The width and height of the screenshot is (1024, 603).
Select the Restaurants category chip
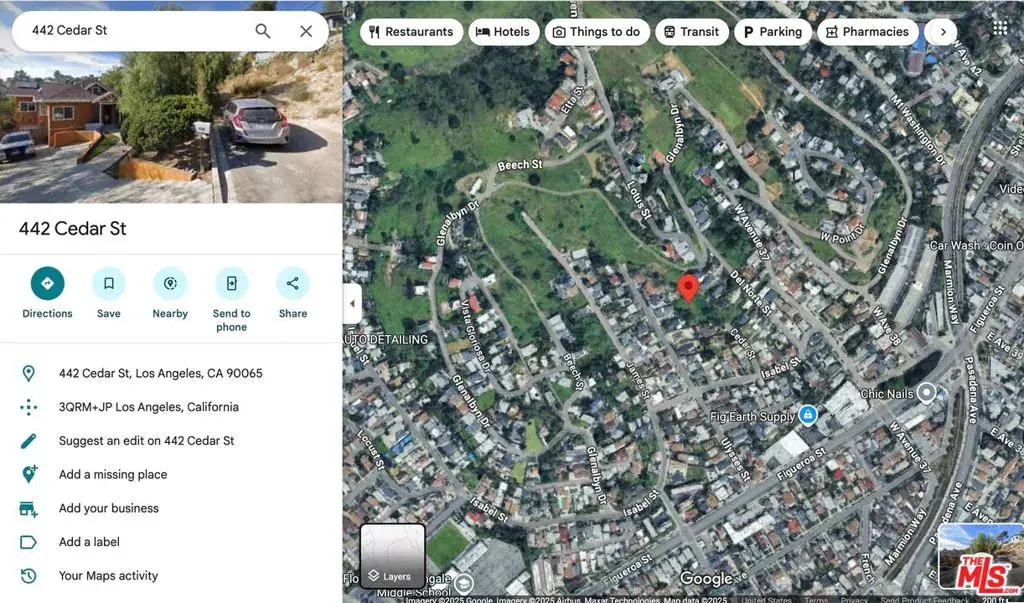(411, 32)
